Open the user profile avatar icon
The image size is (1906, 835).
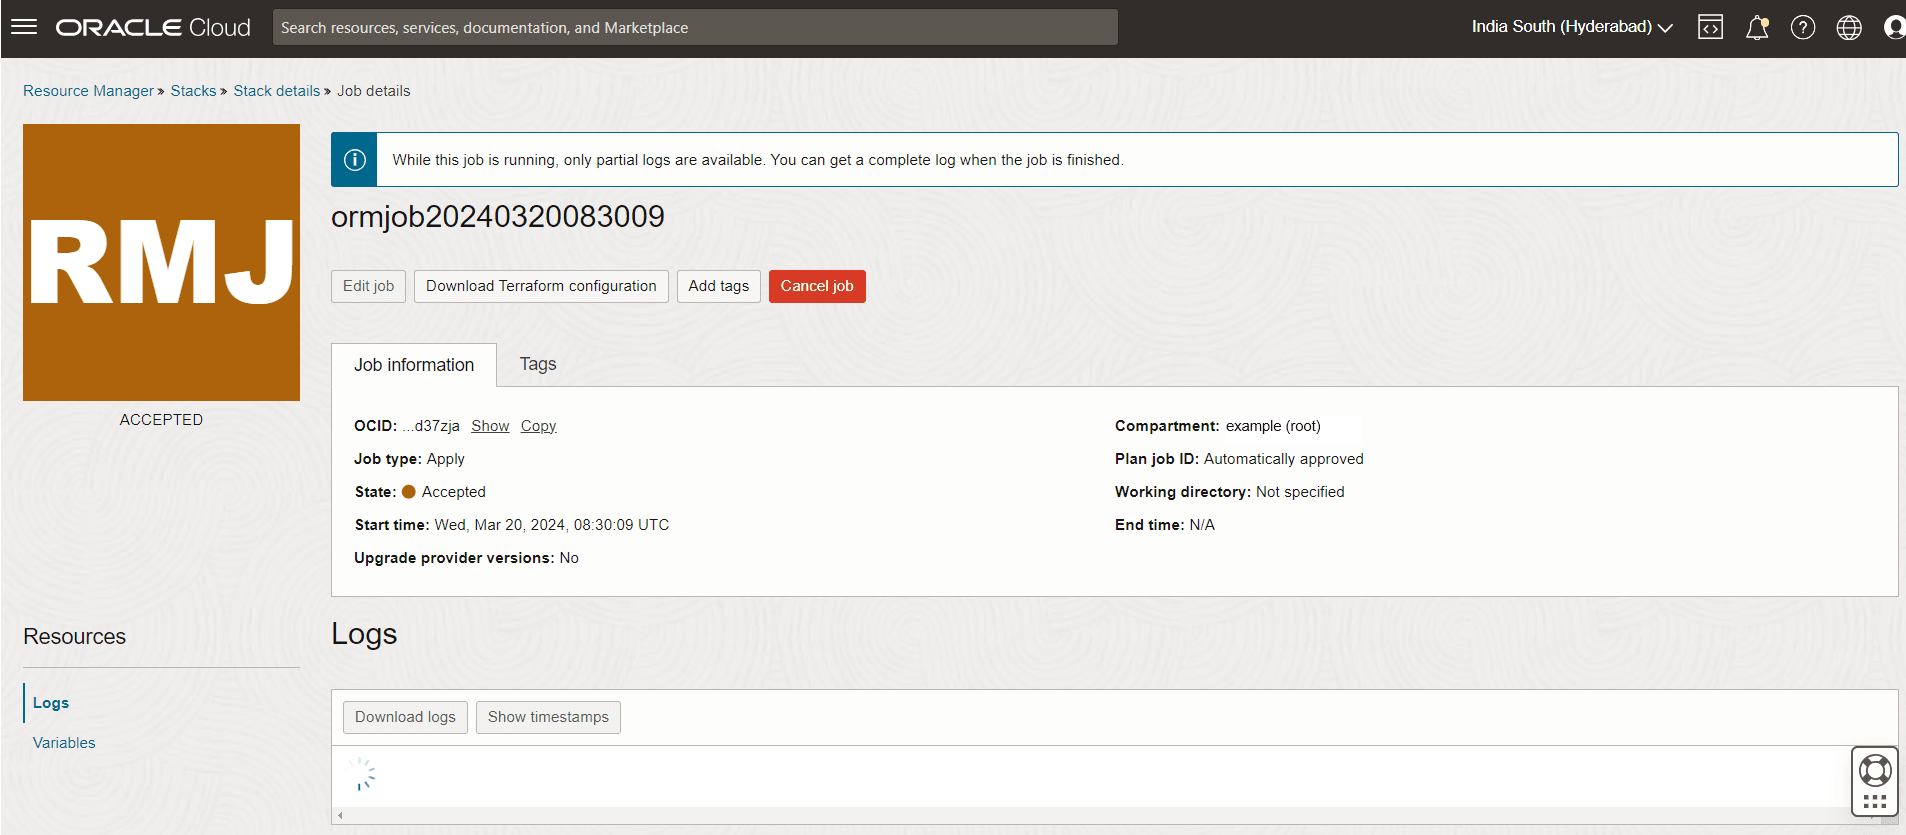click(1893, 27)
